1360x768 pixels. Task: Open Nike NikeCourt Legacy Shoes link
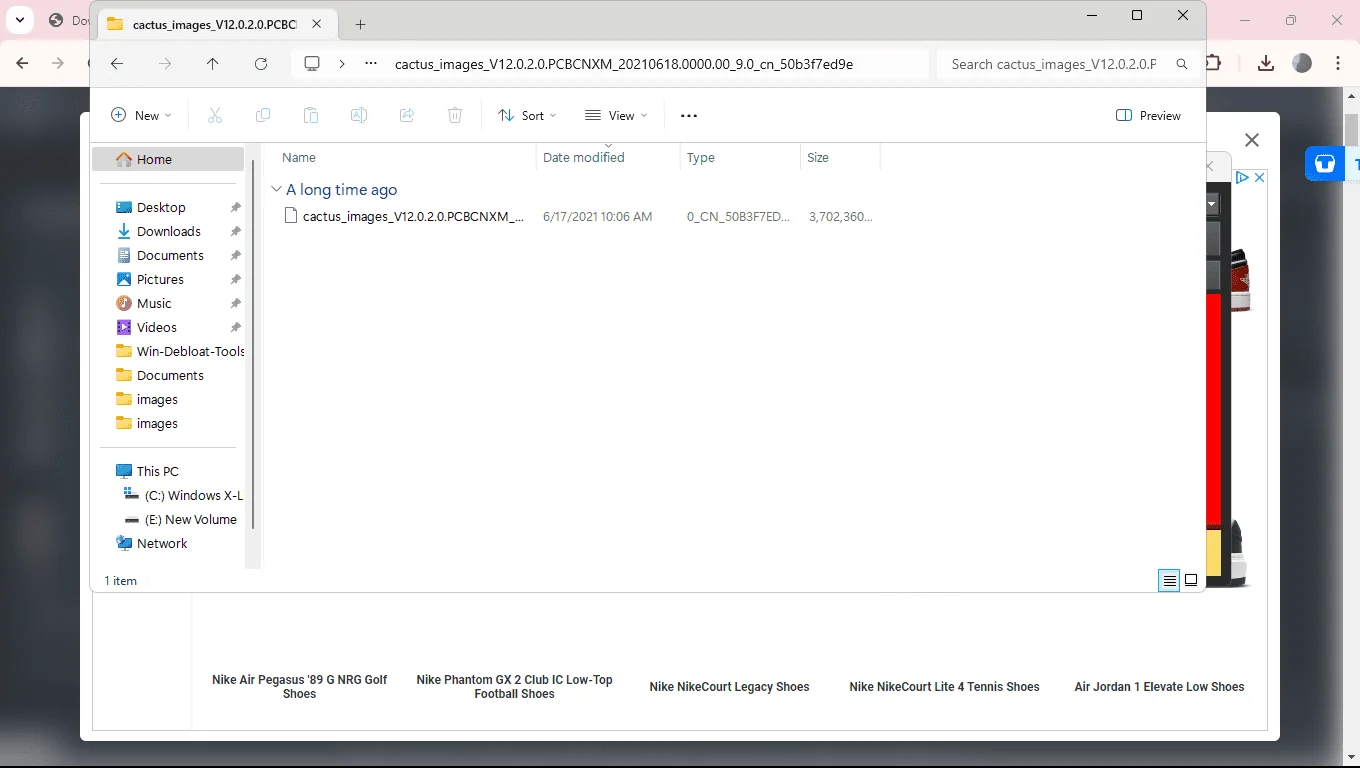click(x=729, y=687)
